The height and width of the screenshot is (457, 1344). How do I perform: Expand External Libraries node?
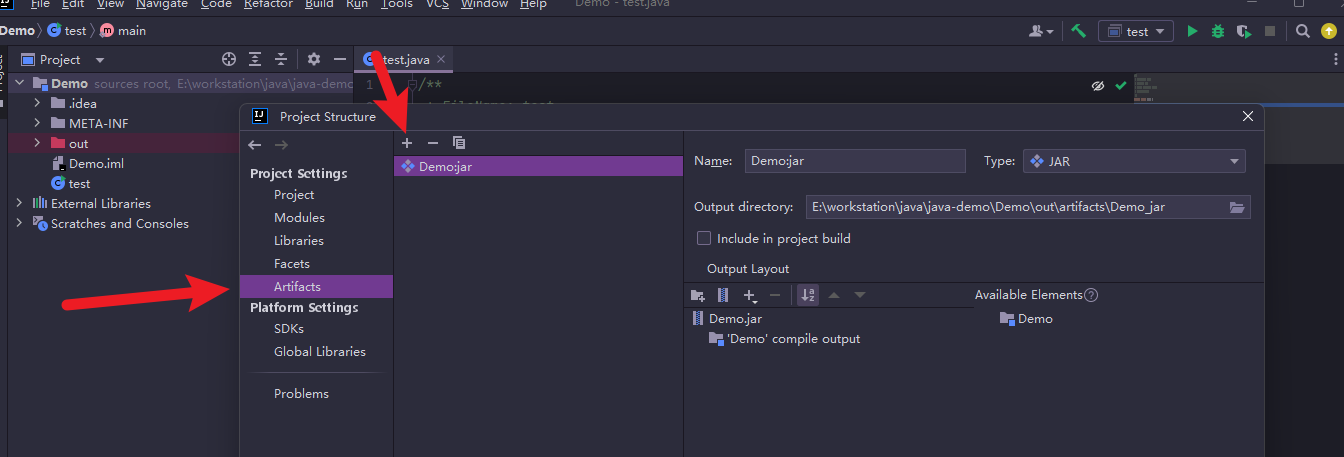(x=19, y=203)
